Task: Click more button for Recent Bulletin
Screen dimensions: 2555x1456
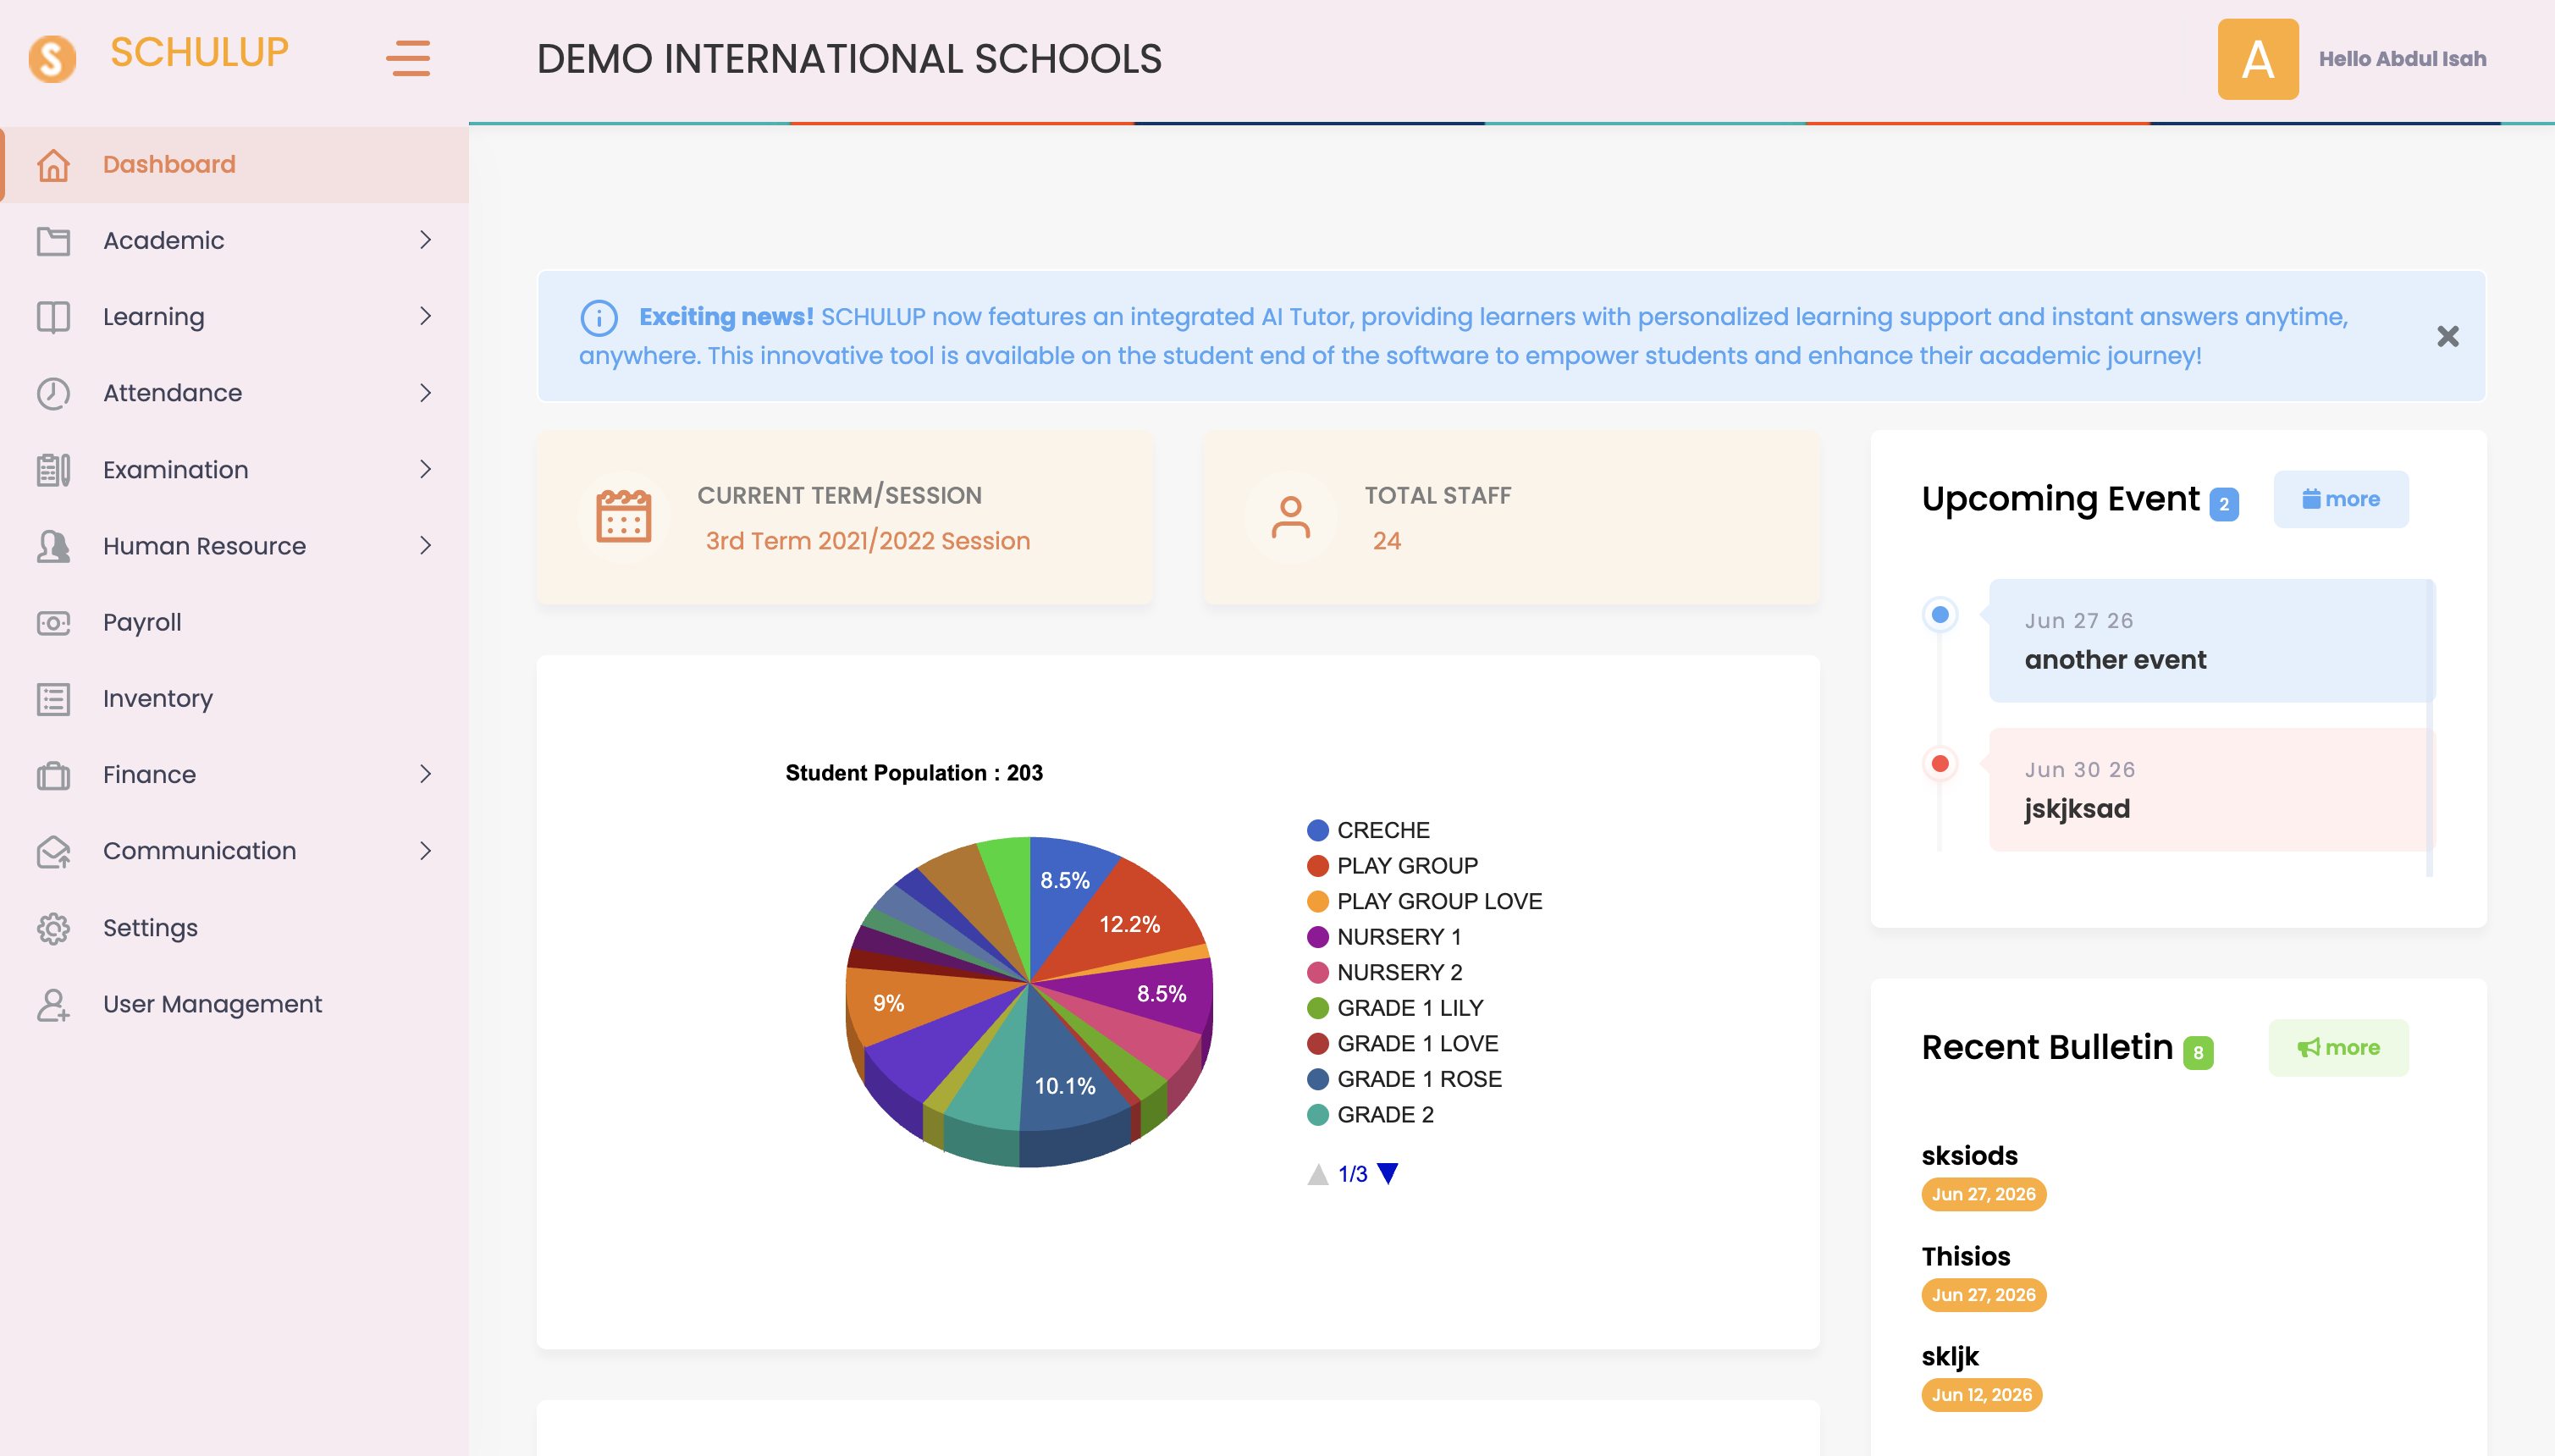Action: [2338, 1047]
